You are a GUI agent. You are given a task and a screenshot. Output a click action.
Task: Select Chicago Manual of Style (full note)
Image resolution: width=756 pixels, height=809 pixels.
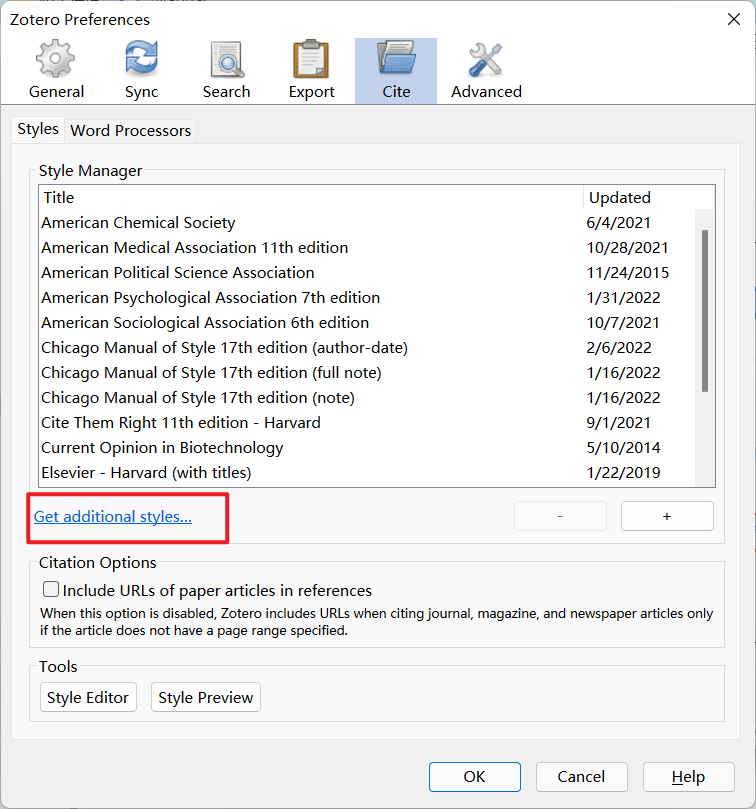(x=367, y=373)
